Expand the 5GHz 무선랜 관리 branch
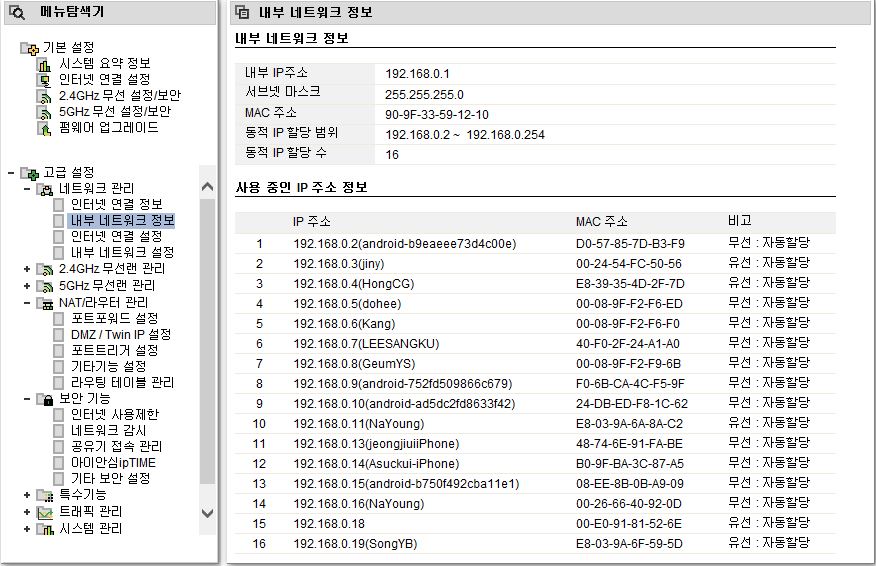 coord(27,286)
